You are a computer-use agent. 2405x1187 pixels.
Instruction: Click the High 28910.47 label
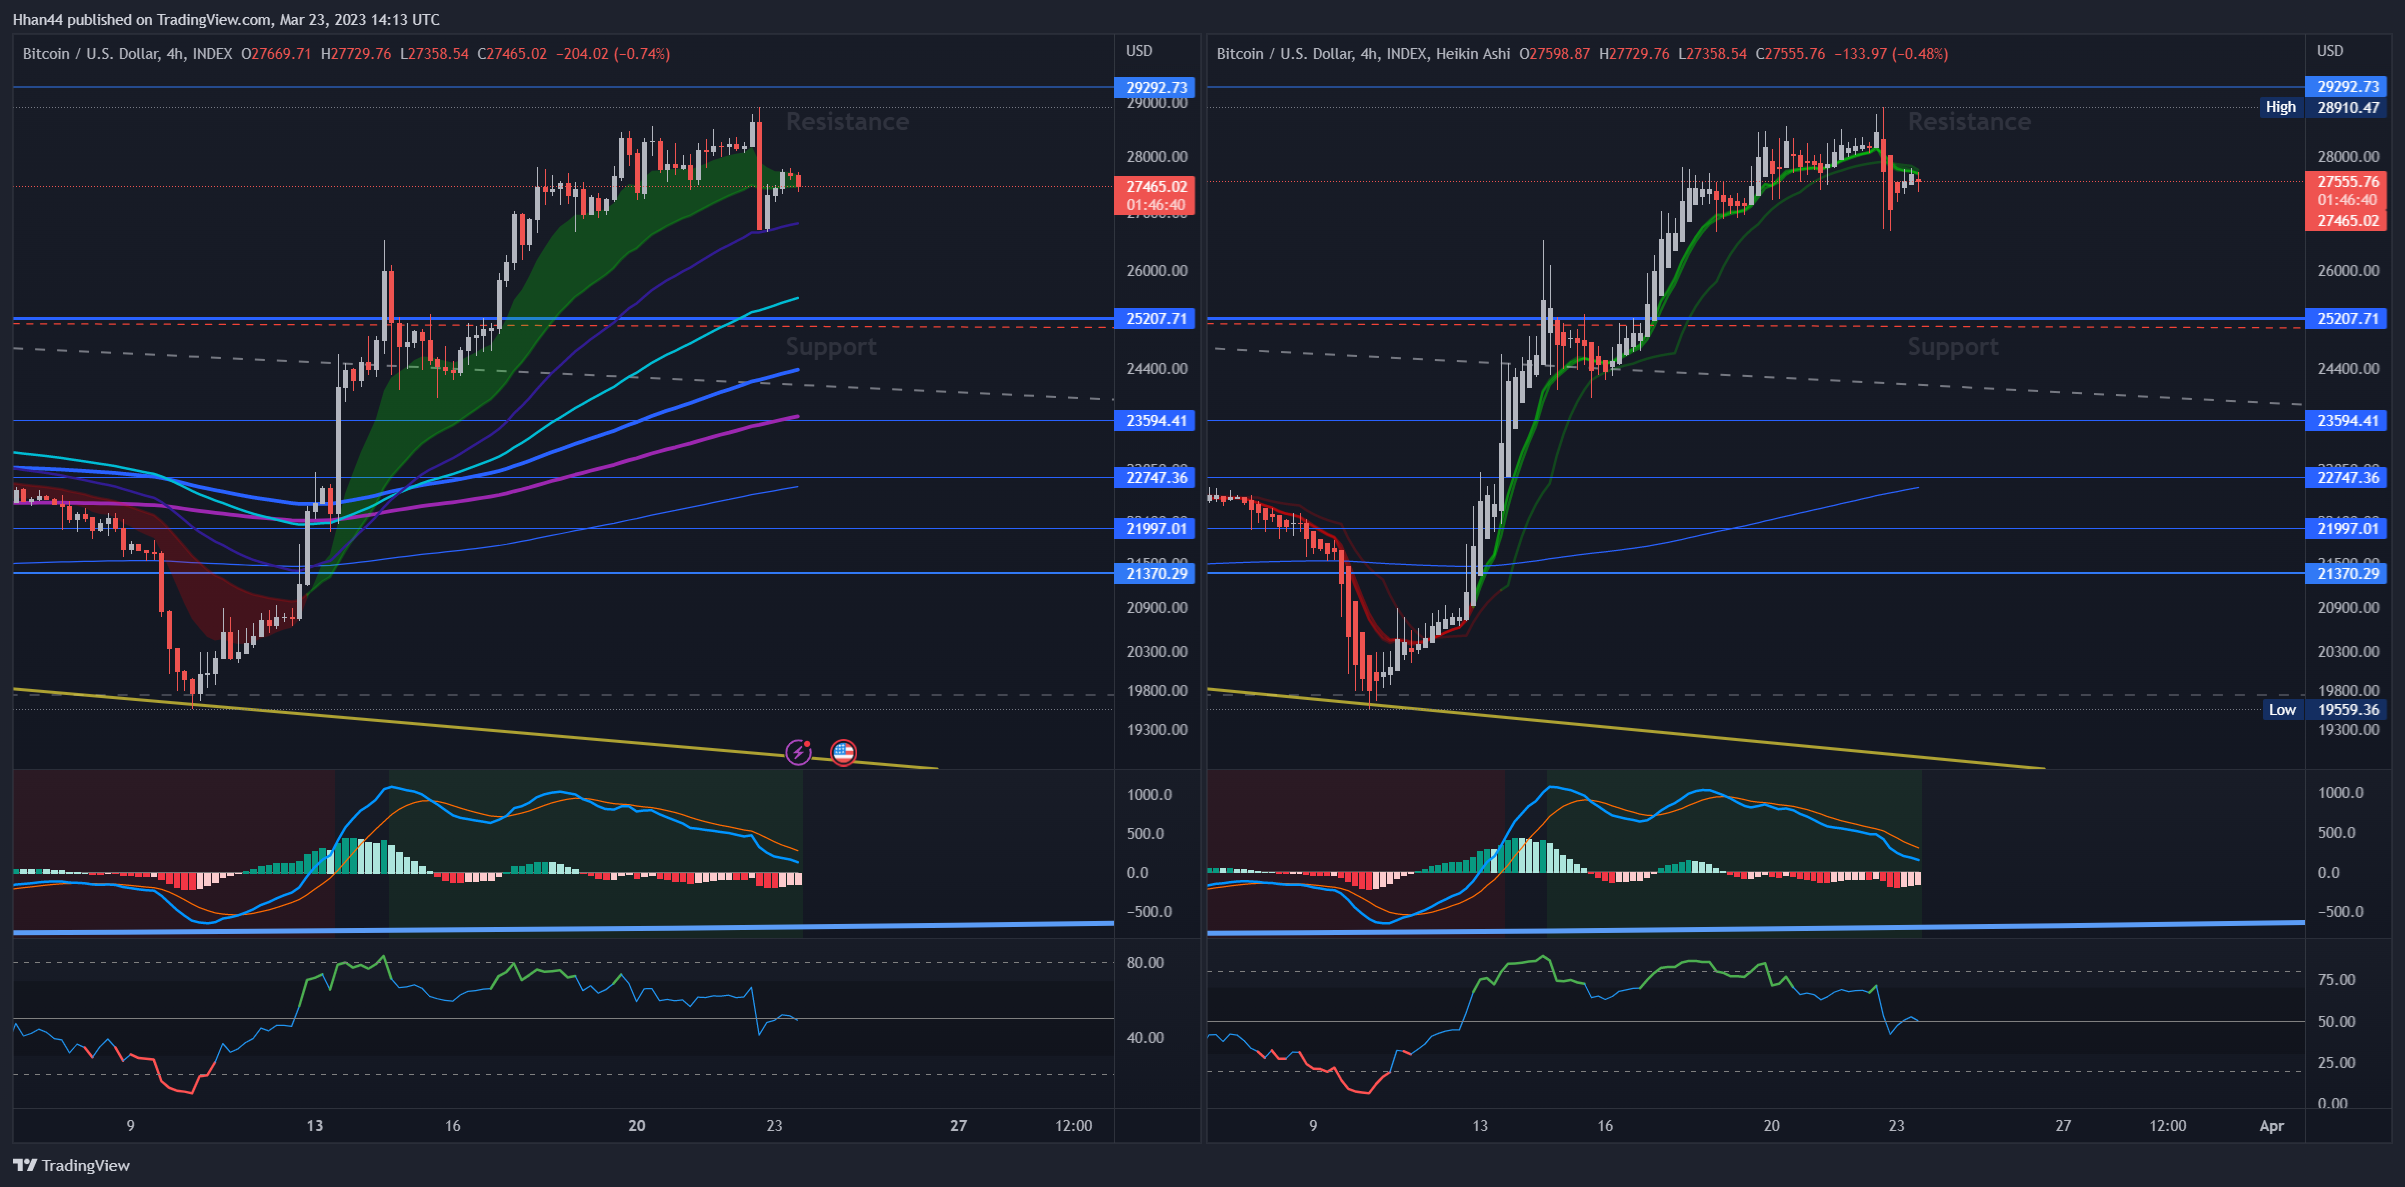coord(2324,107)
